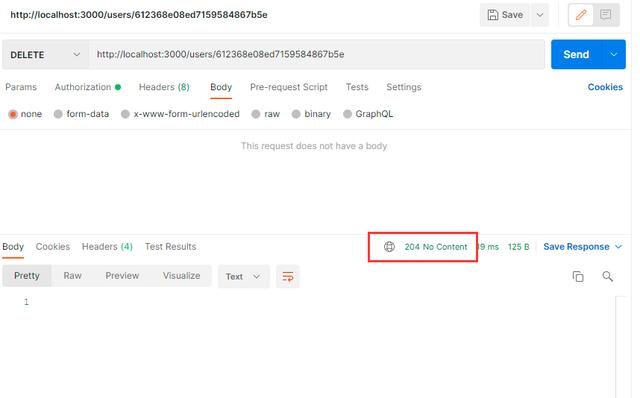Open the response Cookies tab
Screen dimensions: 640x398
point(53,247)
